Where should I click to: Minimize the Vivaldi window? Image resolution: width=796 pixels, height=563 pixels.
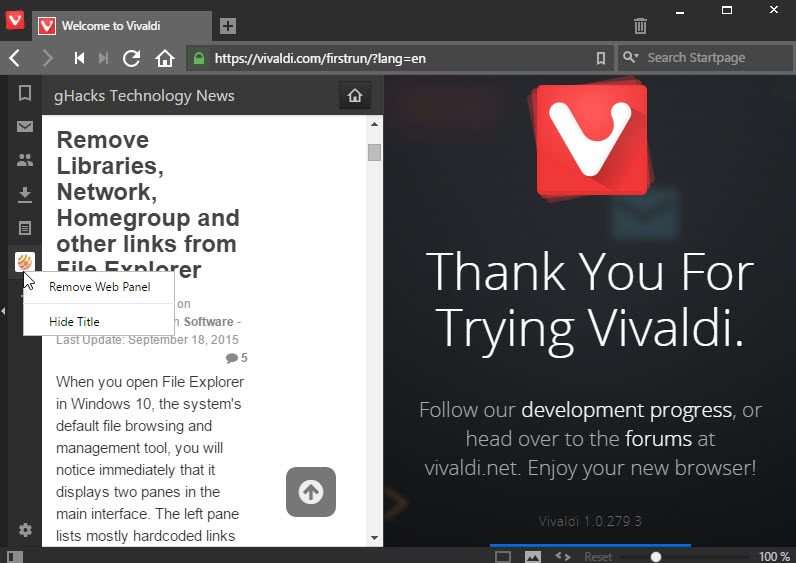pos(680,11)
